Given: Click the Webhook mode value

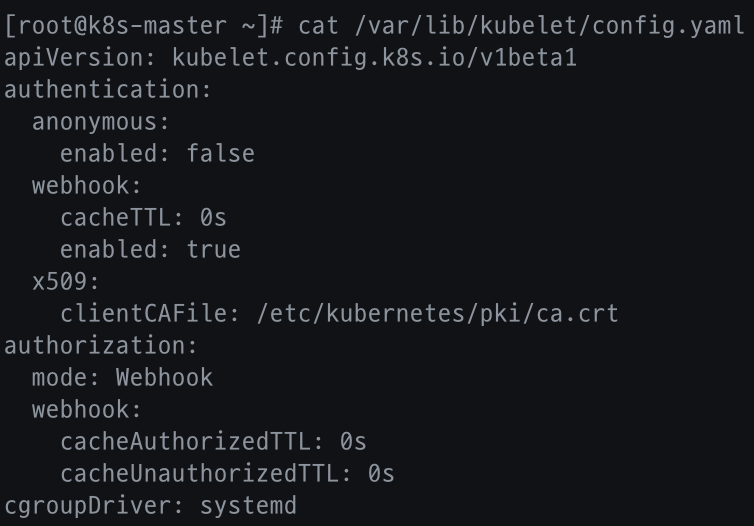Looking at the screenshot, I should pos(164,378).
